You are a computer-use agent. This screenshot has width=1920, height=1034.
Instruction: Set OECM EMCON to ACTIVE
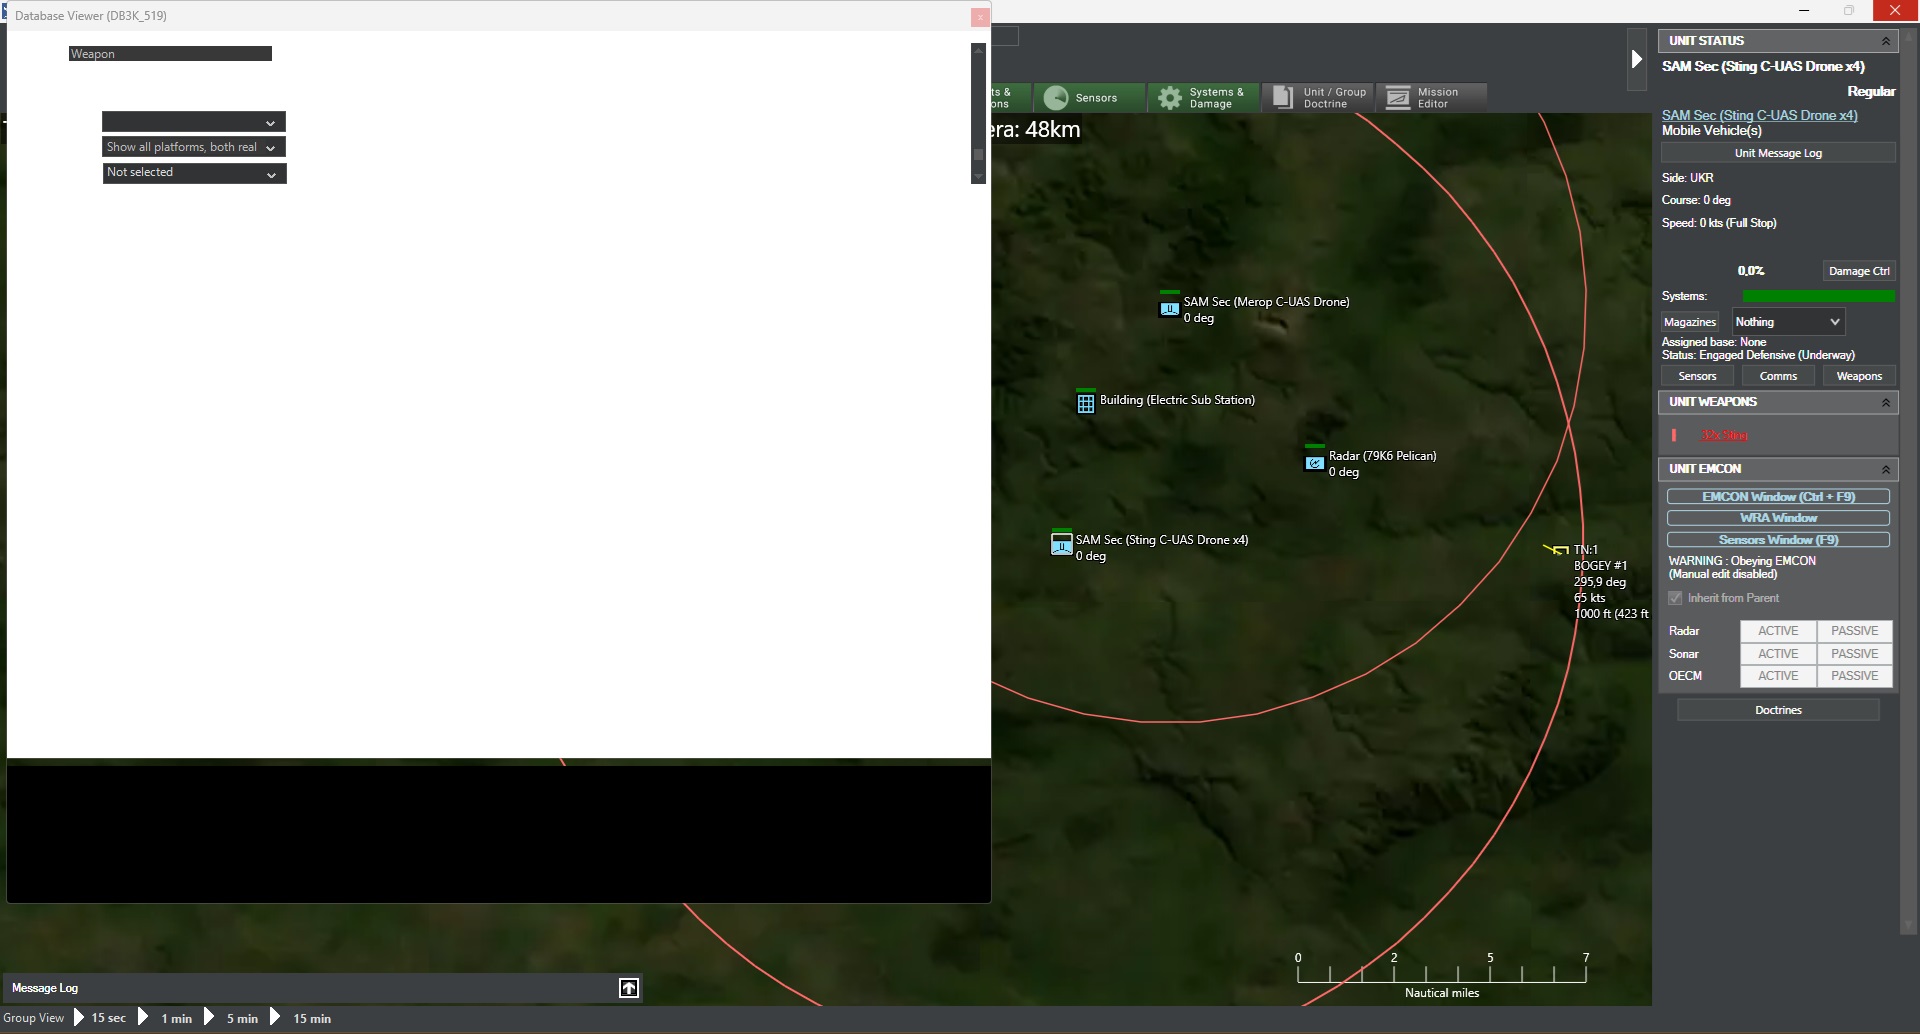point(1778,676)
